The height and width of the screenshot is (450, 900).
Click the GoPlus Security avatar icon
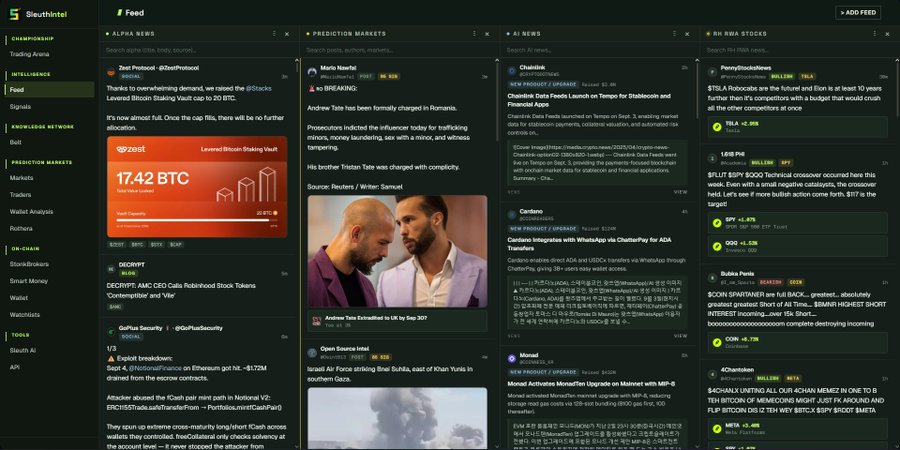111,332
